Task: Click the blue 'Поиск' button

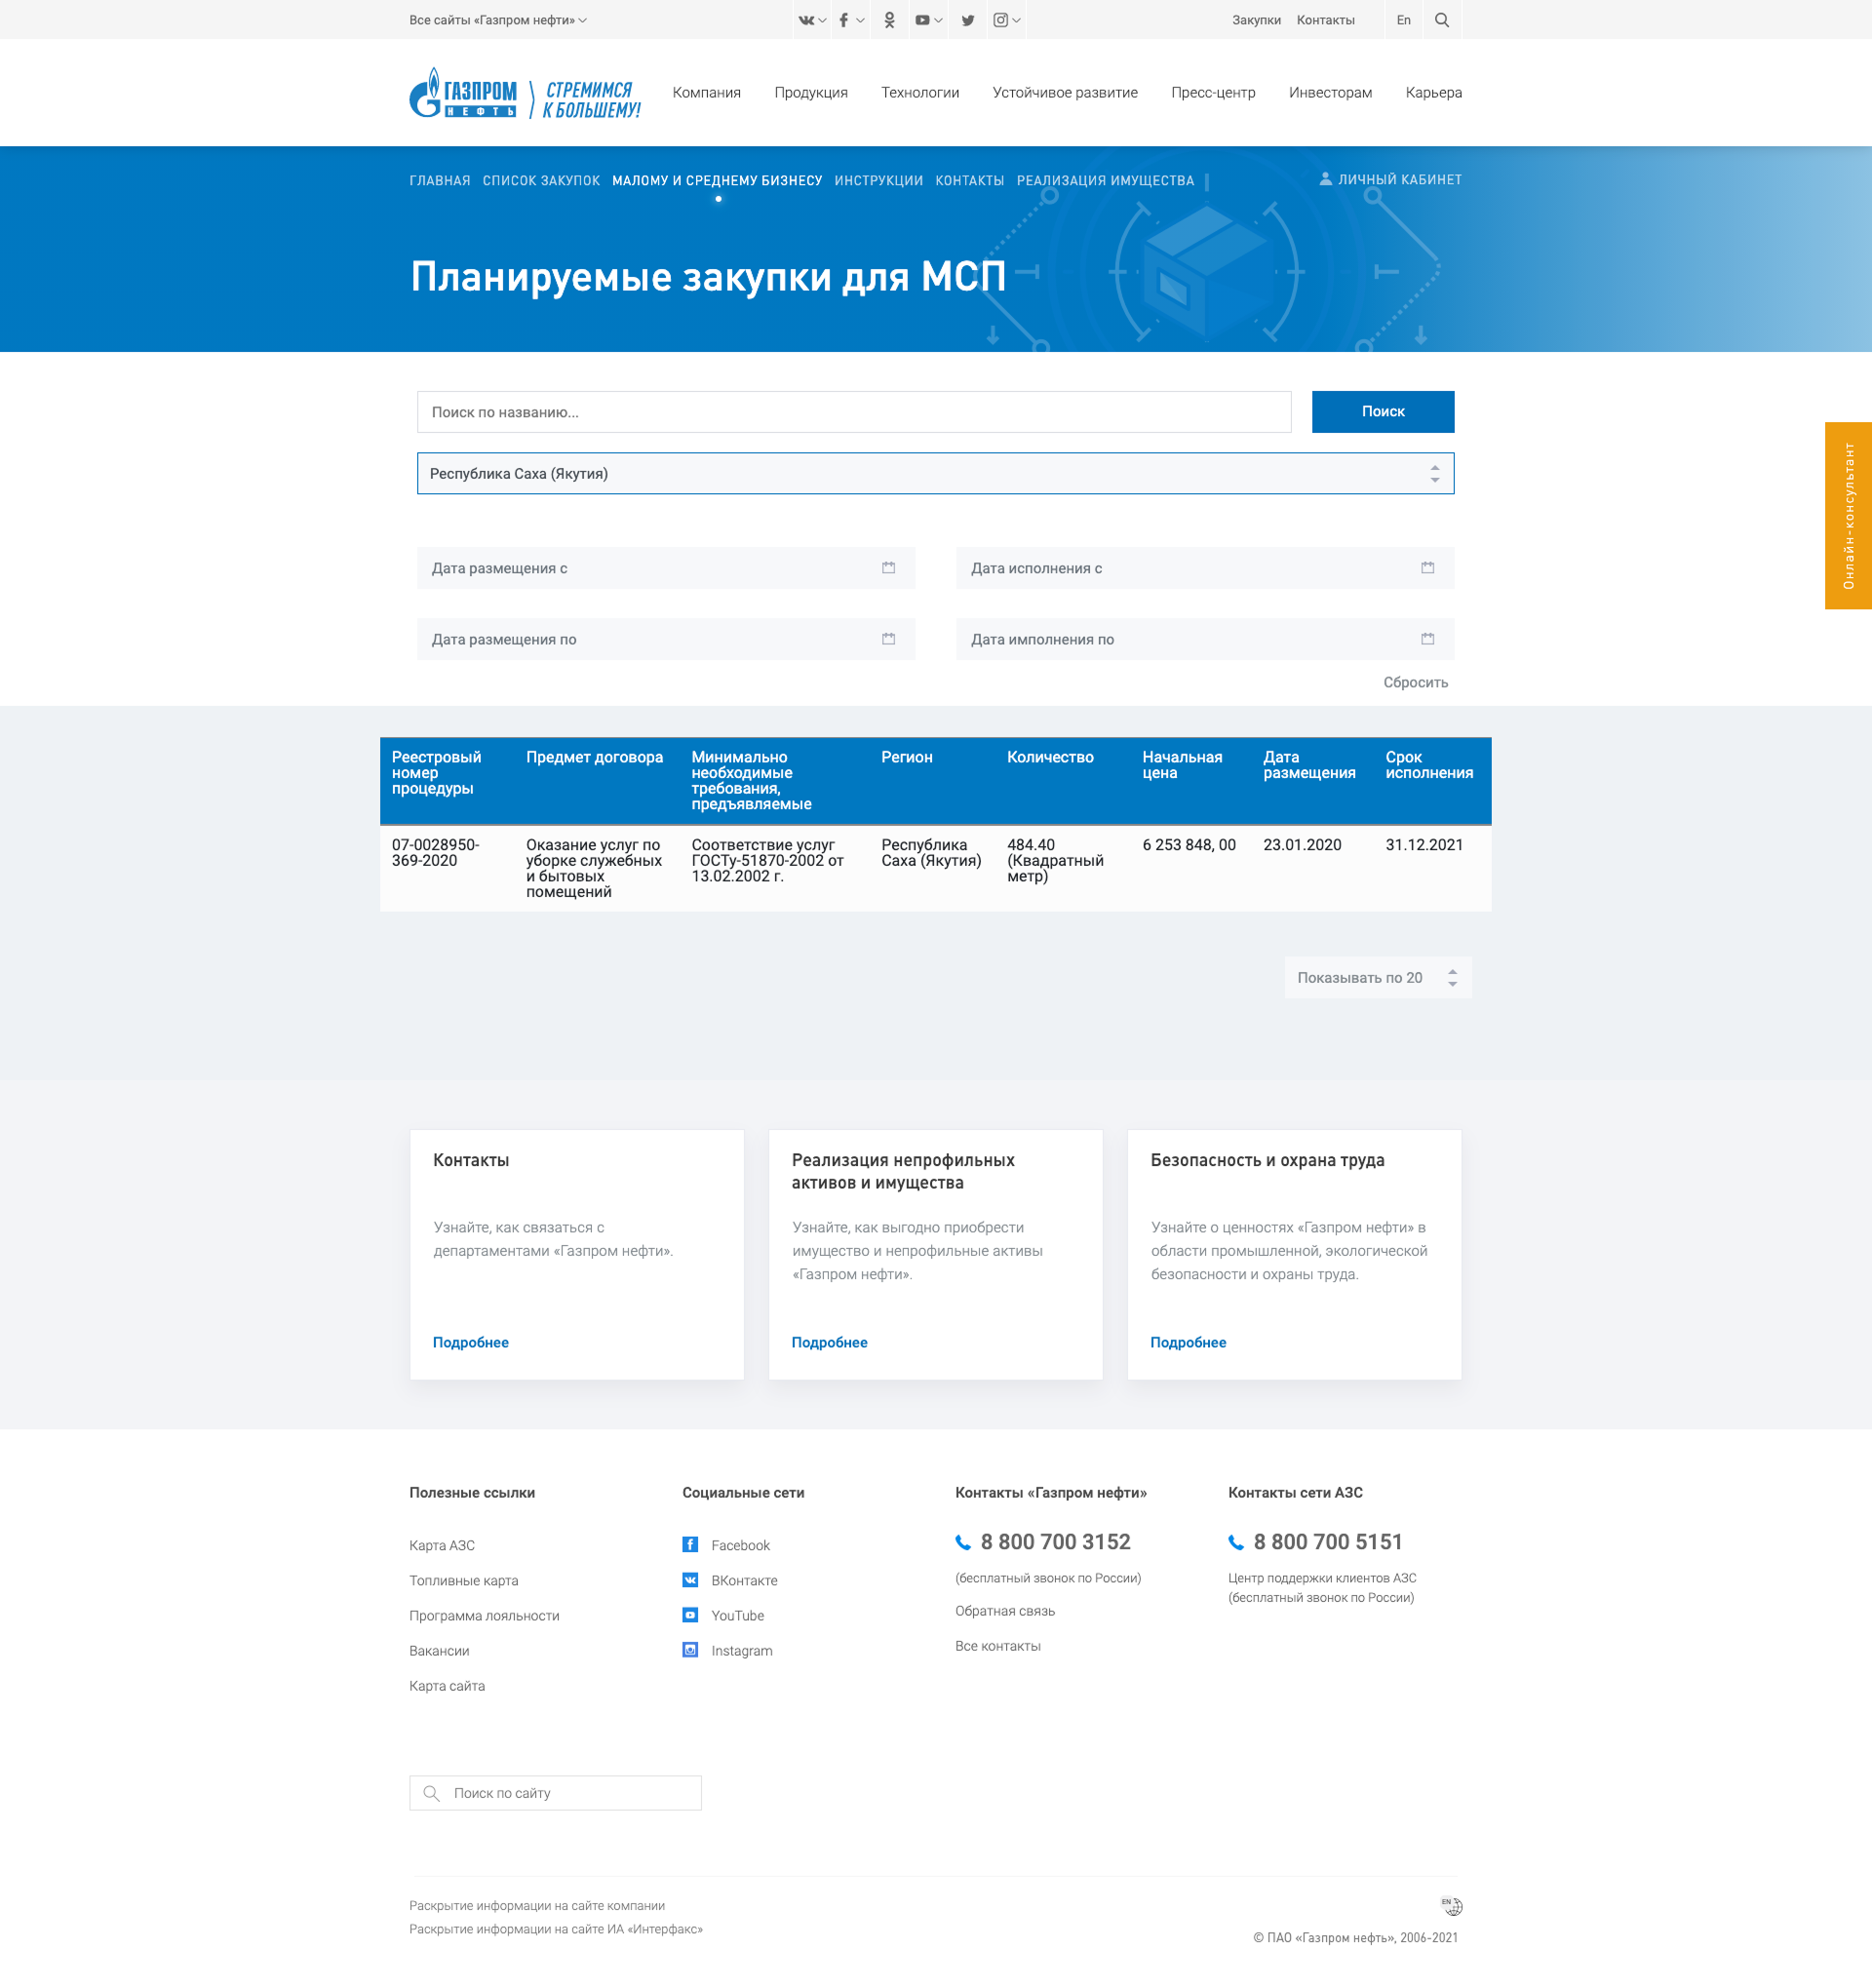Action: pos(1382,412)
